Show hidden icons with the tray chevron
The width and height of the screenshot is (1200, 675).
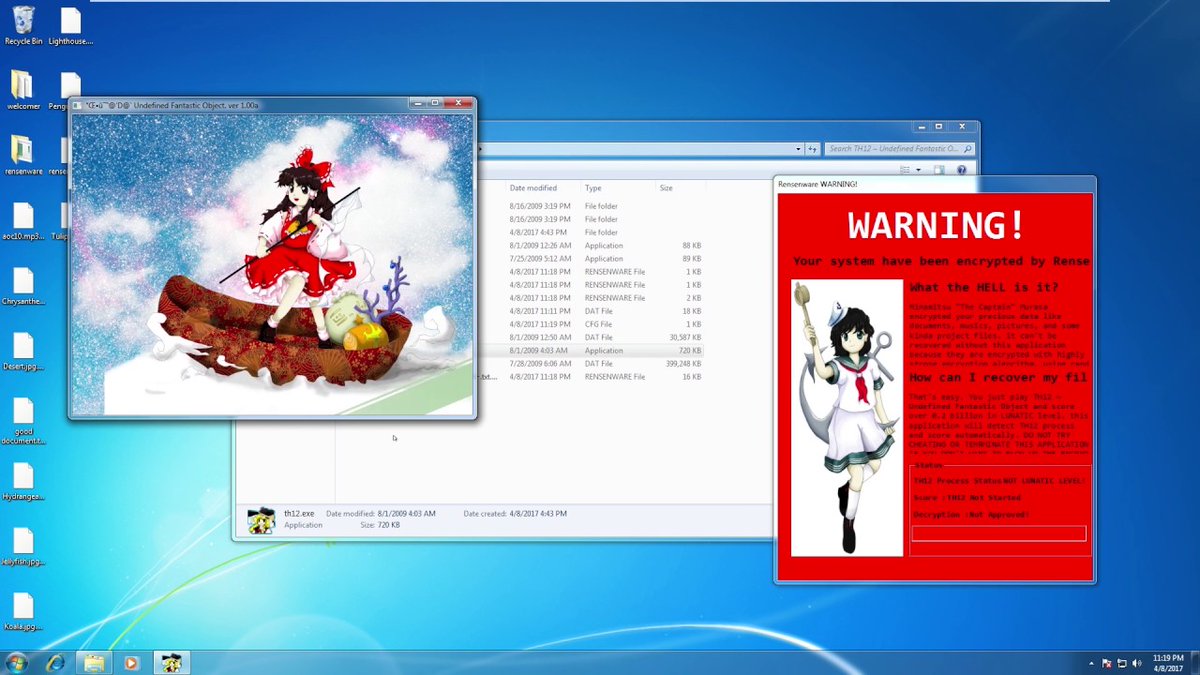[1092, 662]
